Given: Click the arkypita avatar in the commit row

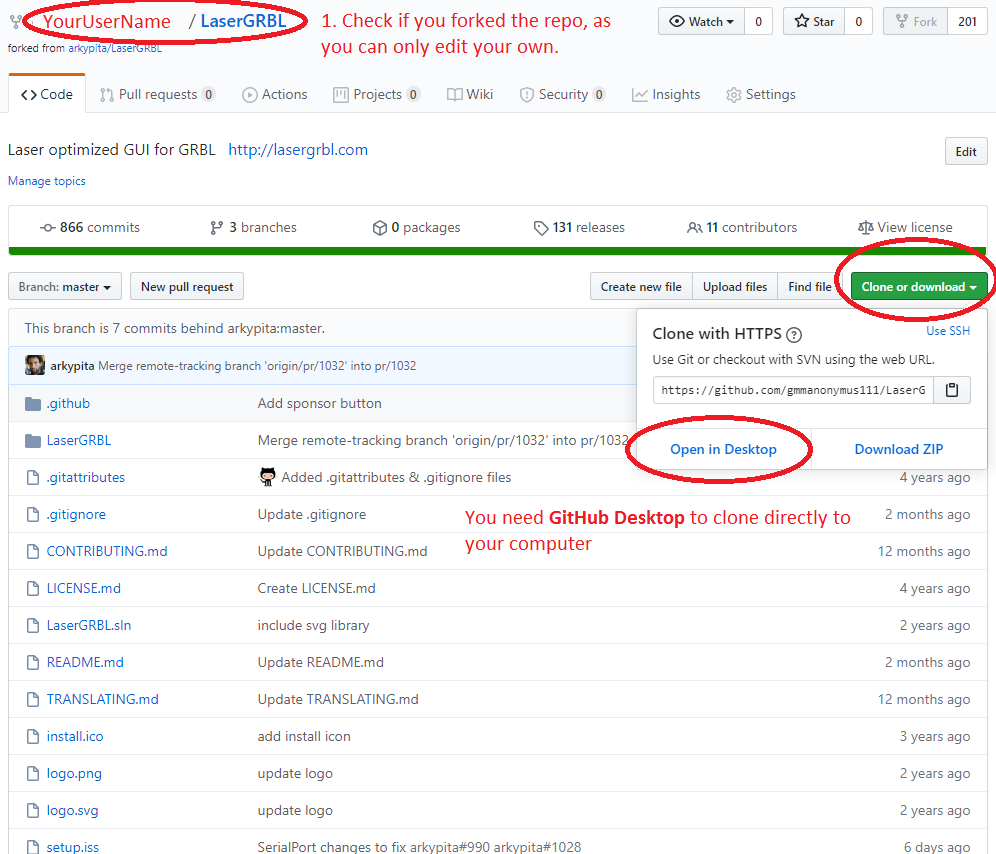Looking at the screenshot, I should pyautogui.click(x=35, y=365).
